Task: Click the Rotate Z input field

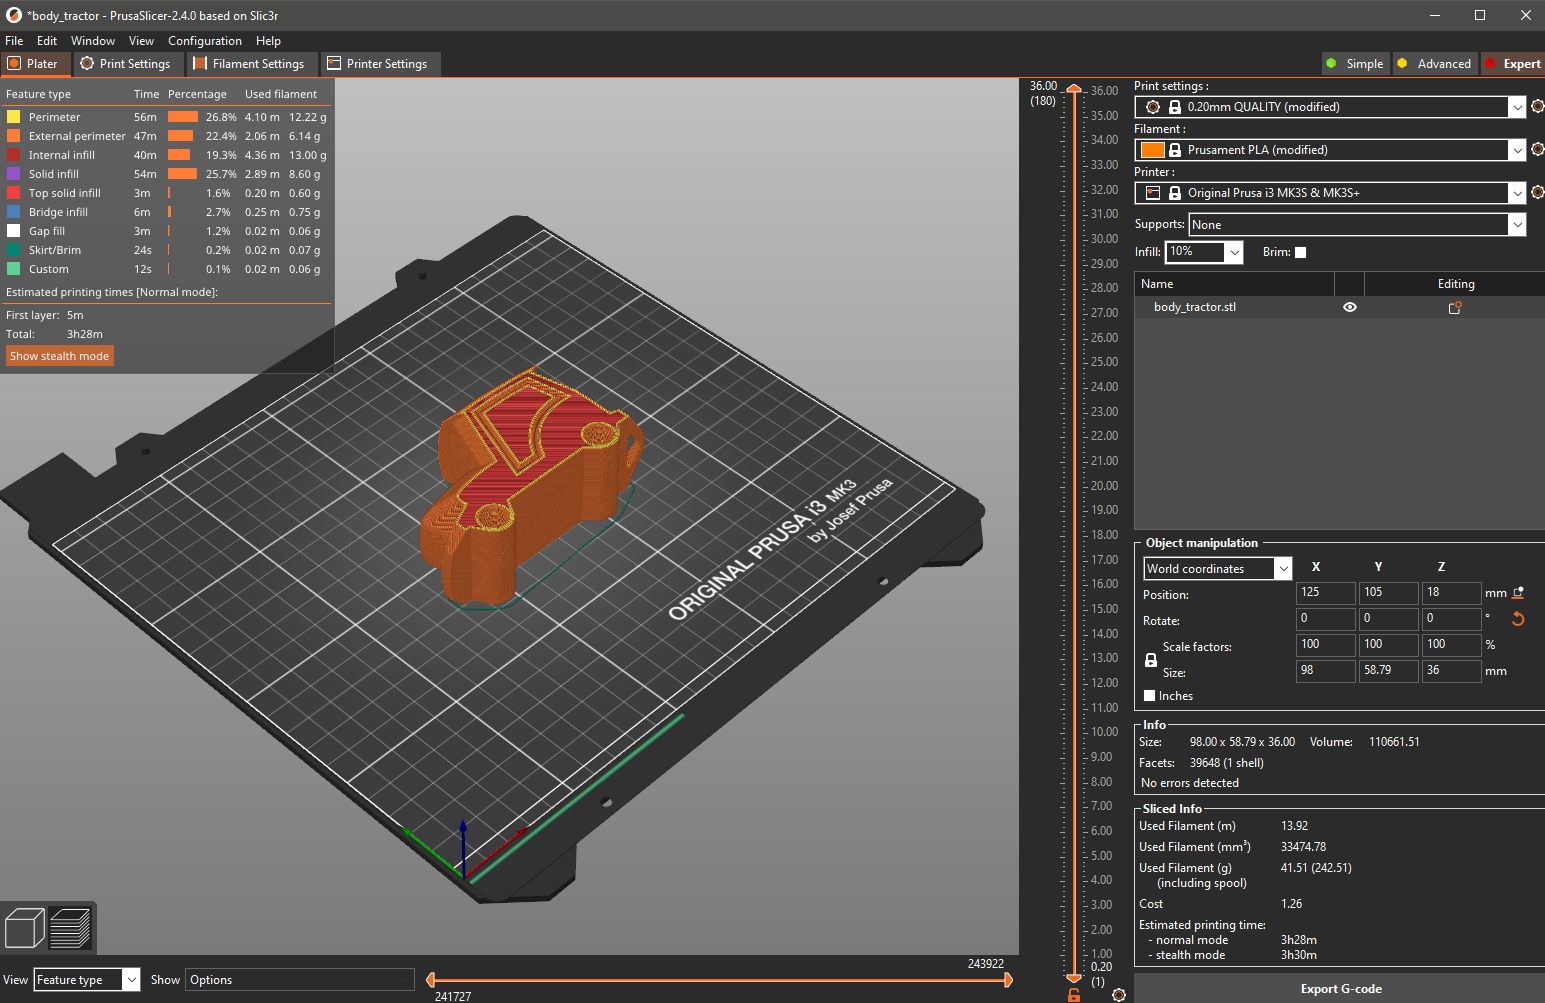Action: pos(1451,619)
